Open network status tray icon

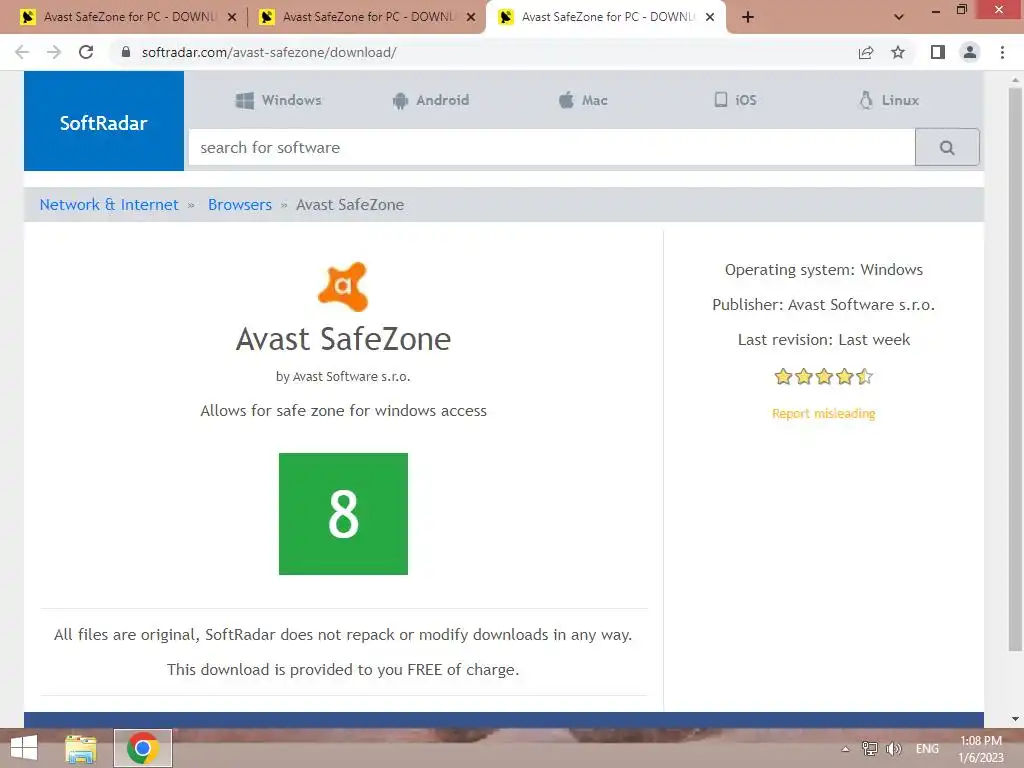coord(870,749)
